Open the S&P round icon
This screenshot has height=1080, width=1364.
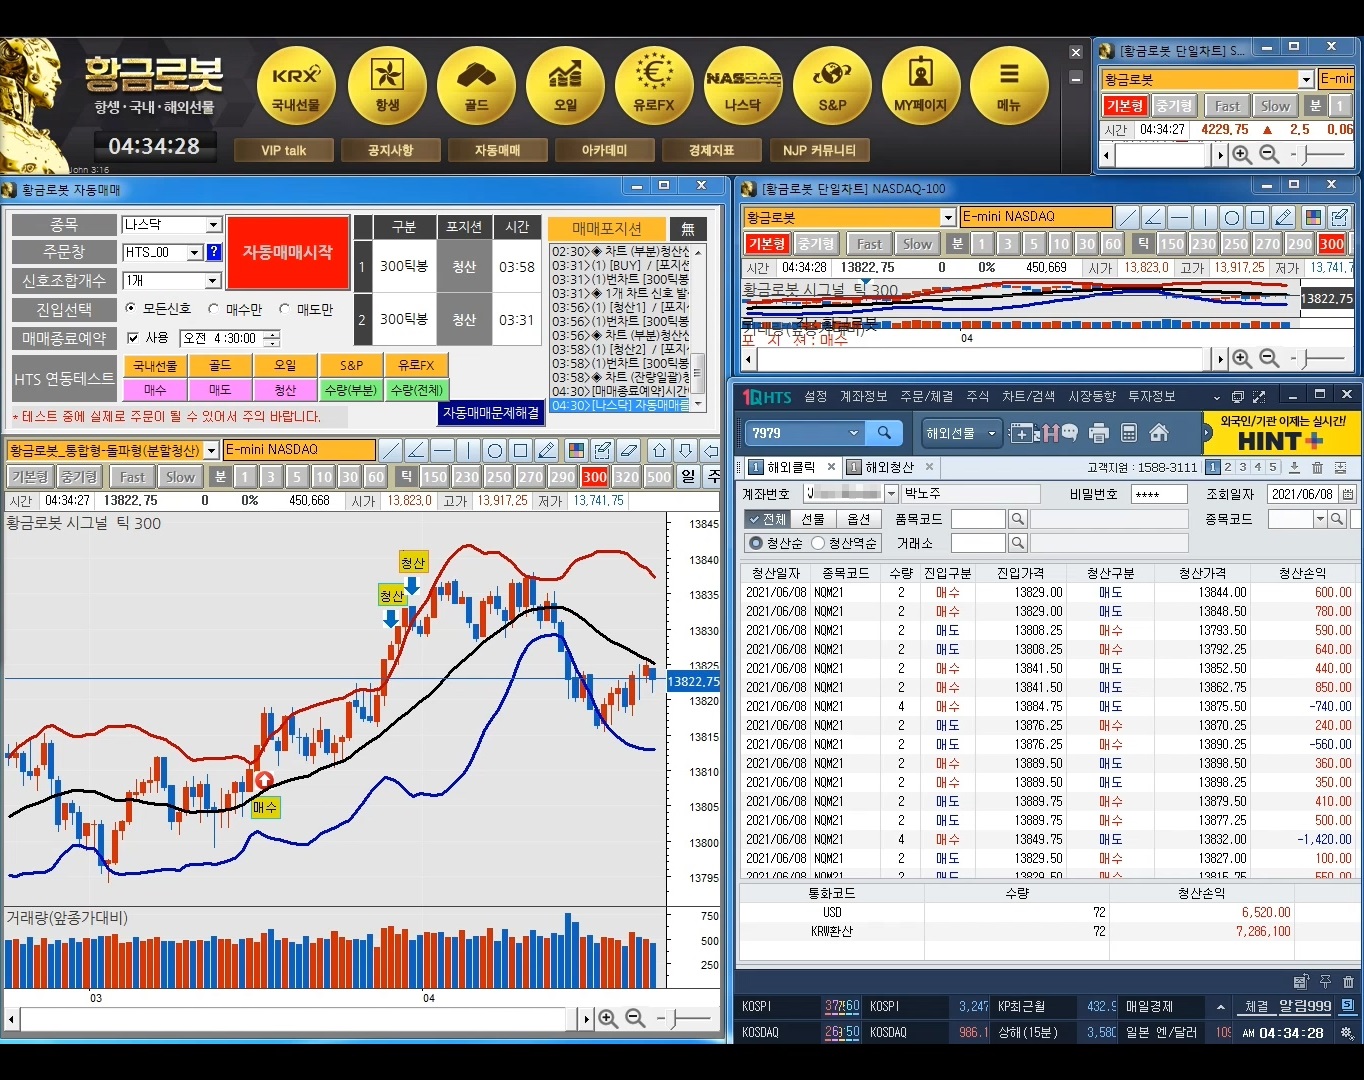point(832,87)
